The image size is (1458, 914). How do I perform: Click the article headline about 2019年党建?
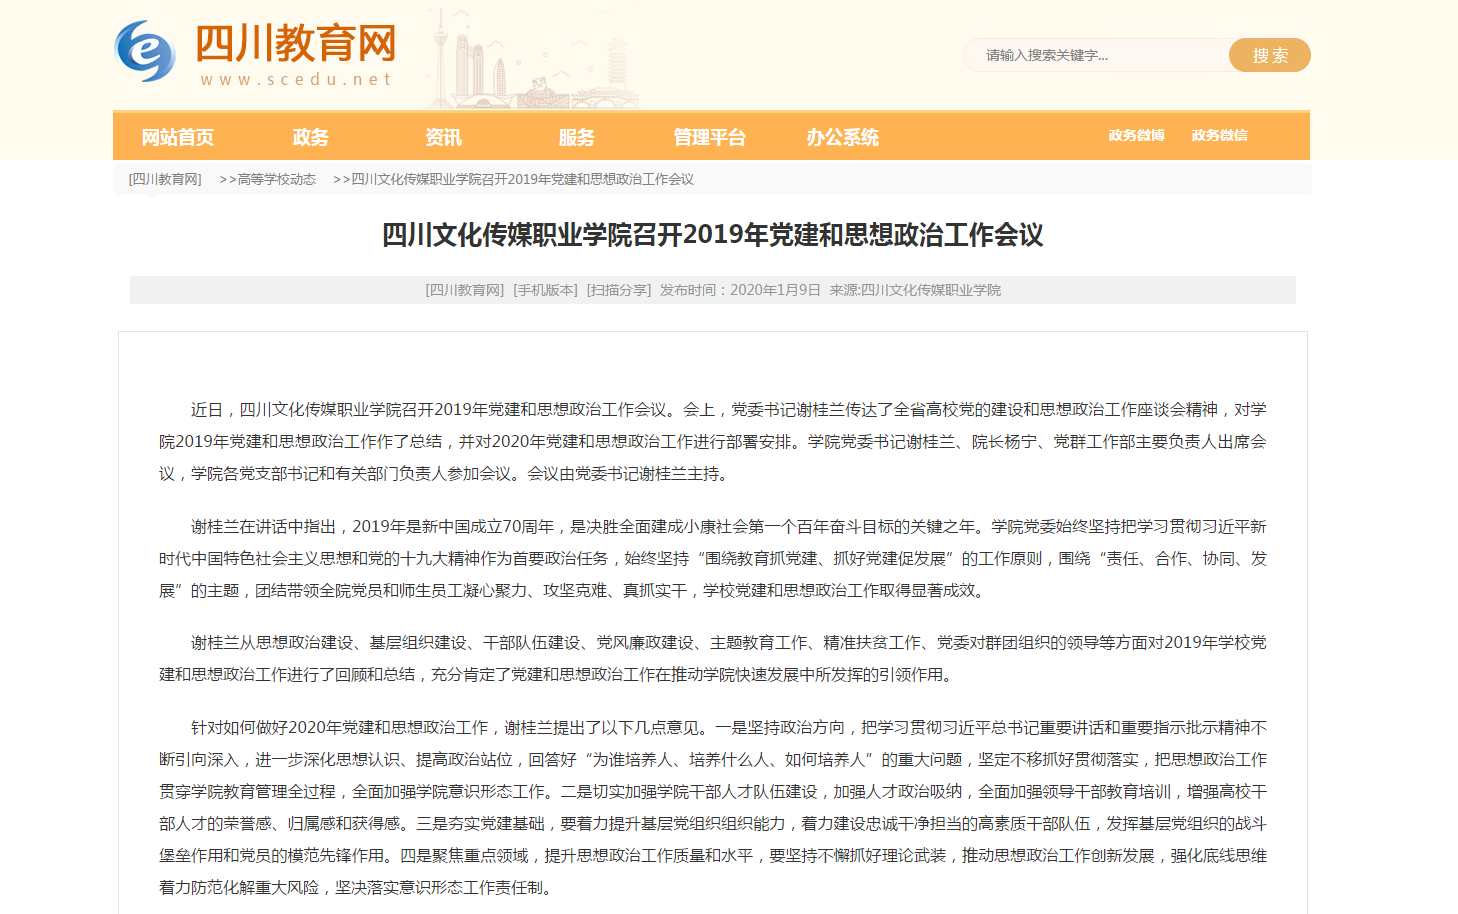pyautogui.click(x=712, y=235)
